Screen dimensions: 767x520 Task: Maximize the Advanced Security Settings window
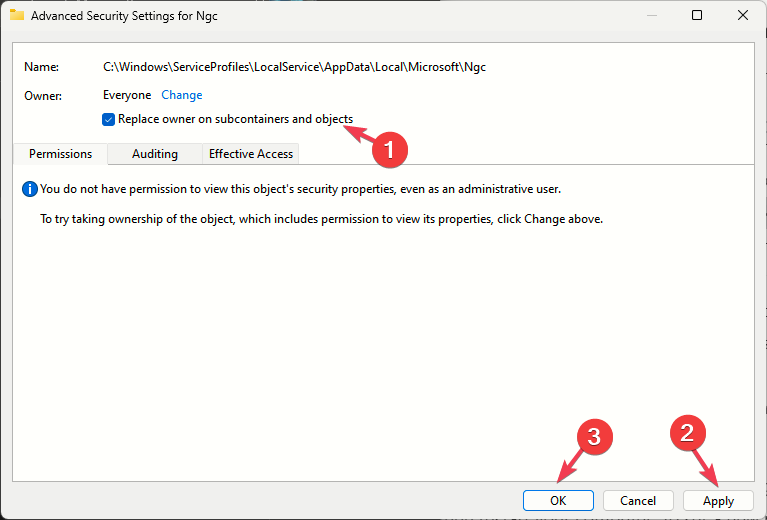pyautogui.click(x=697, y=15)
